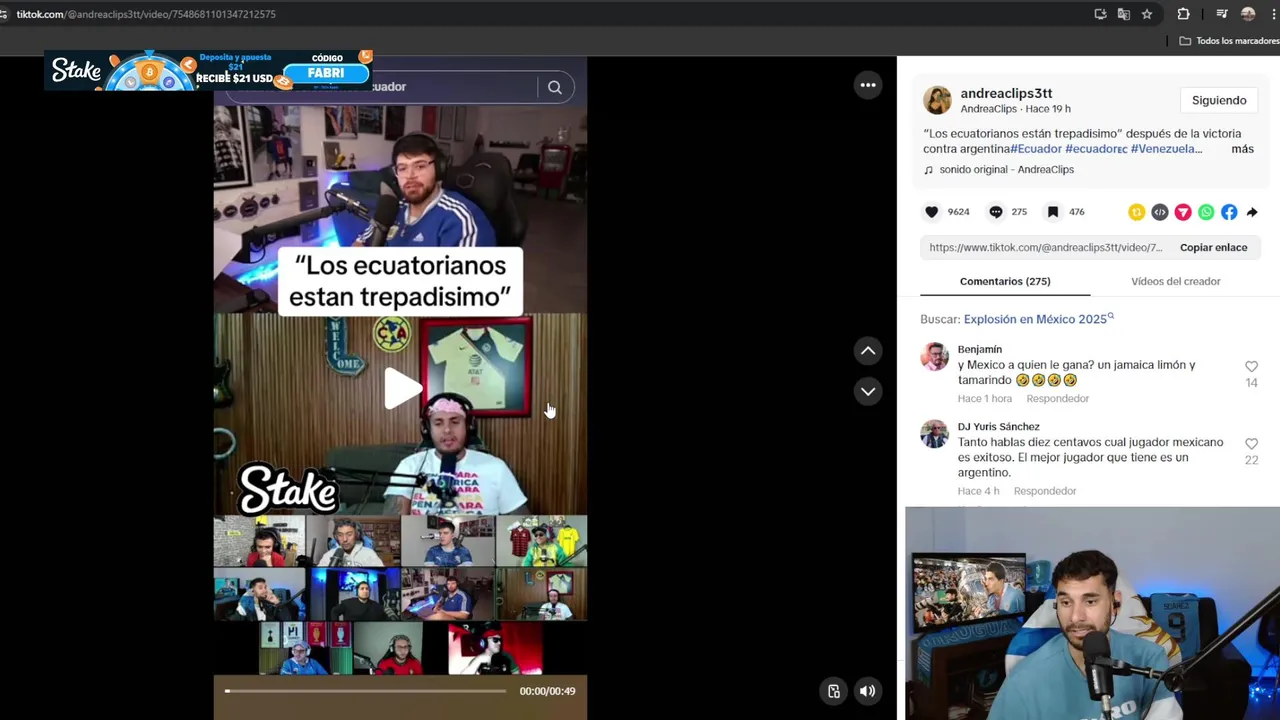Get embed code via embed icon
Screen dimensions: 1280x720
1160,212
